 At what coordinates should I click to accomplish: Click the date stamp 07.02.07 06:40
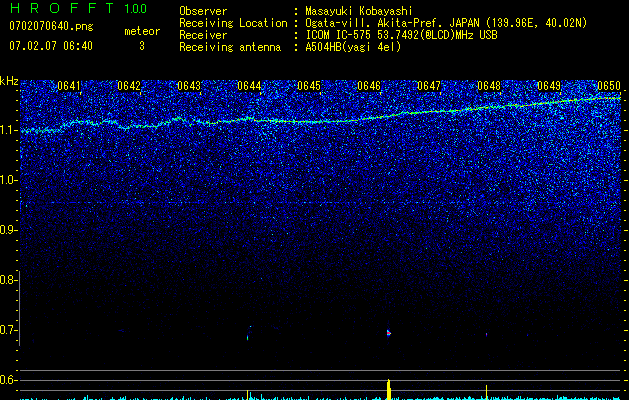click(x=51, y=46)
